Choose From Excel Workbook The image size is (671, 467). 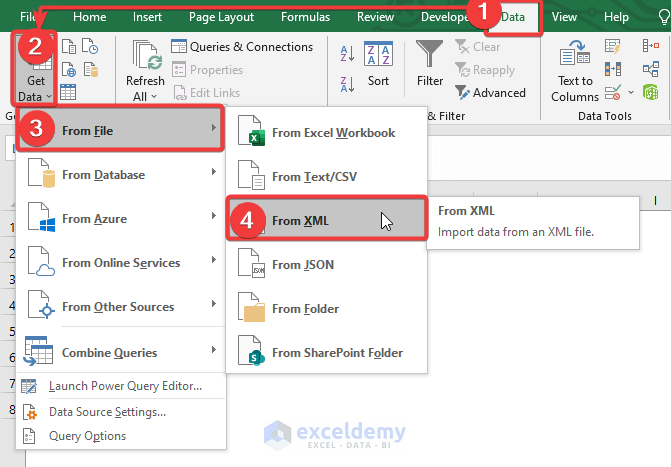tap(326, 133)
